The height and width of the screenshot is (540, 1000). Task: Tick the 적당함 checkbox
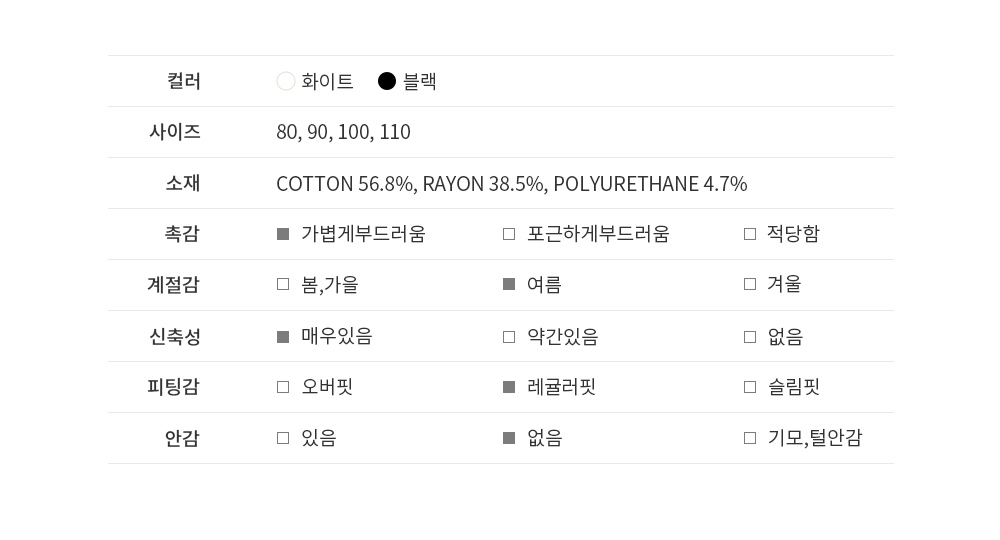pos(750,234)
